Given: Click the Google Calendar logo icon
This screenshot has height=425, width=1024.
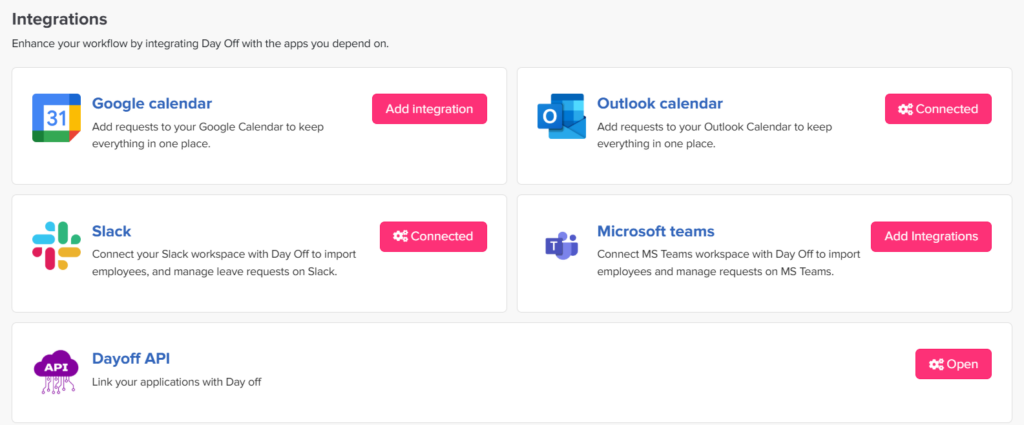Looking at the screenshot, I should pos(56,118).
